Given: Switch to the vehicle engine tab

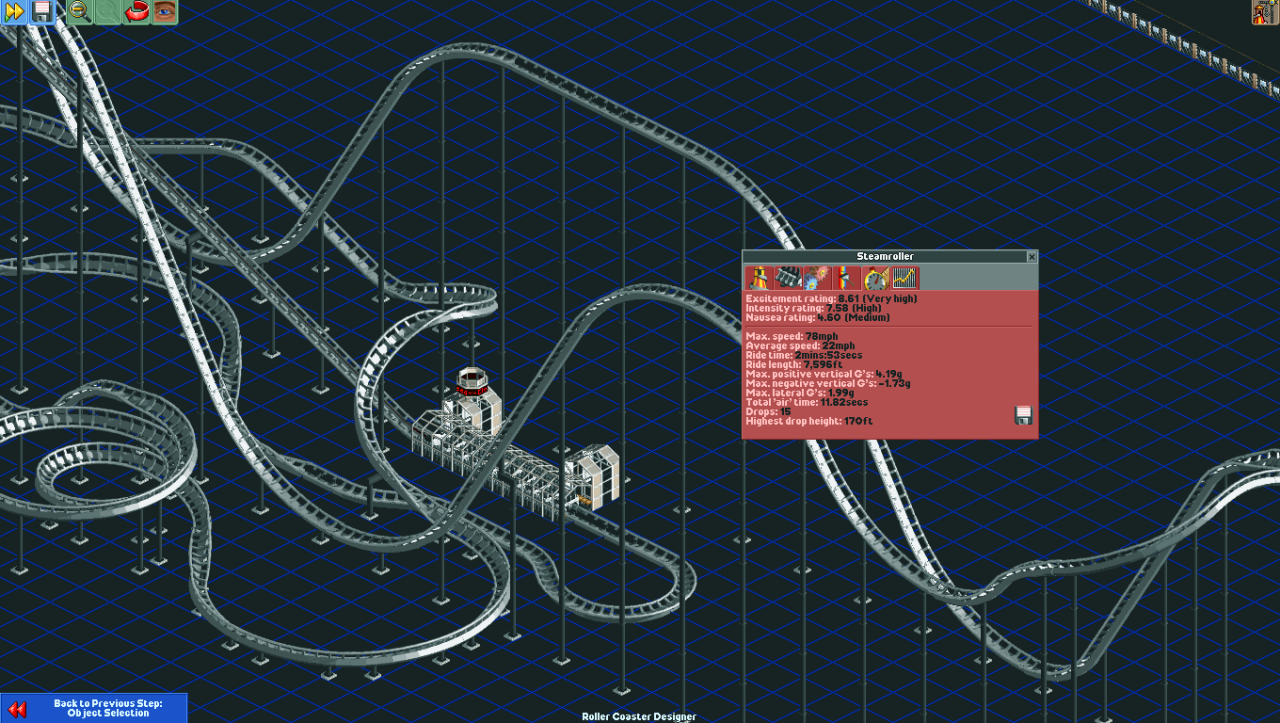Looking at the screenshot, I should click(789, 278).
